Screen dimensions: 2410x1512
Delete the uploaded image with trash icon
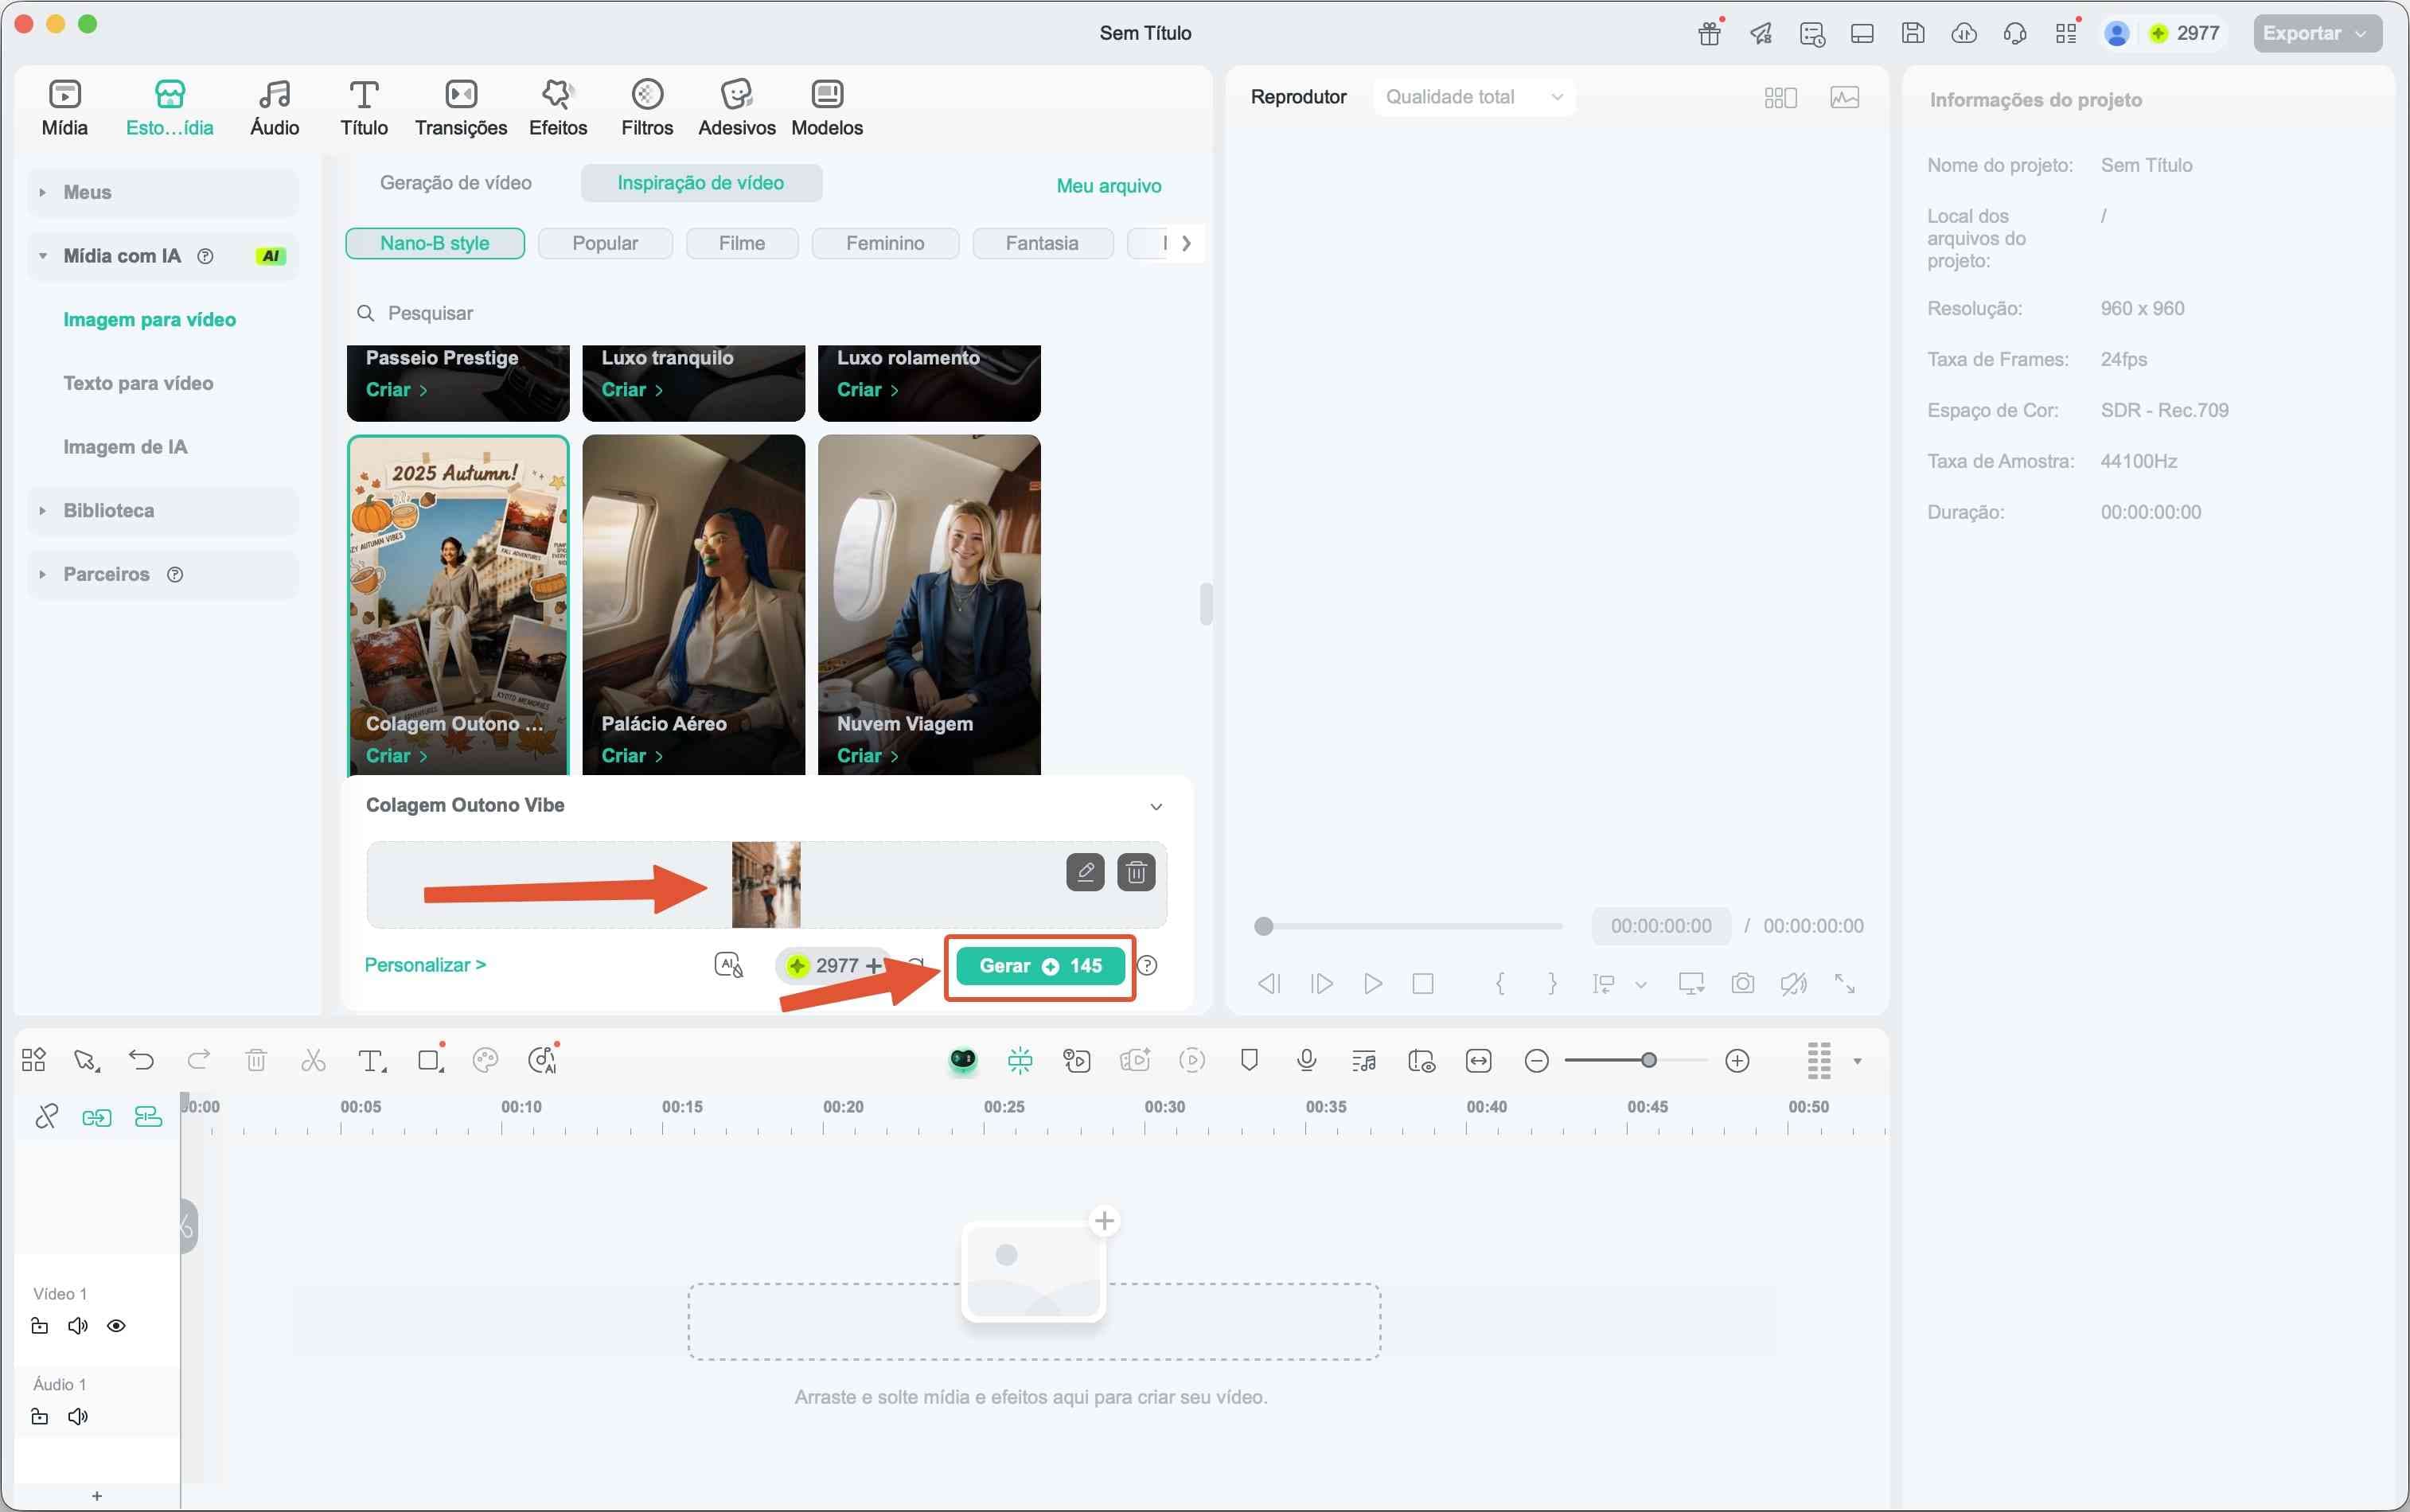pyautogui.click(x=1136, y=872)
